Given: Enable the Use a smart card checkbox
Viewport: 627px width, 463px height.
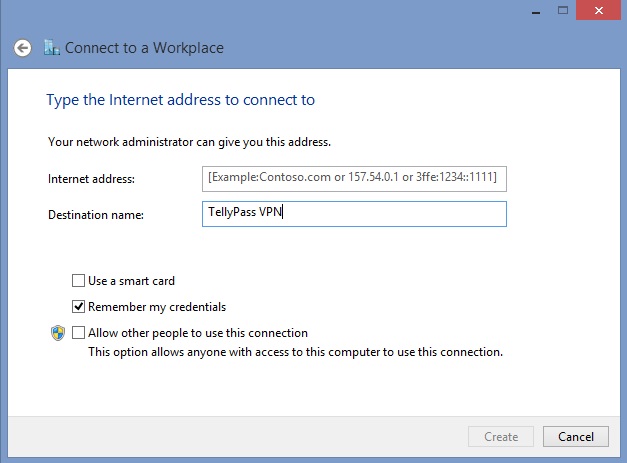Looking at the screenshot, I should (x=79, y=281).
